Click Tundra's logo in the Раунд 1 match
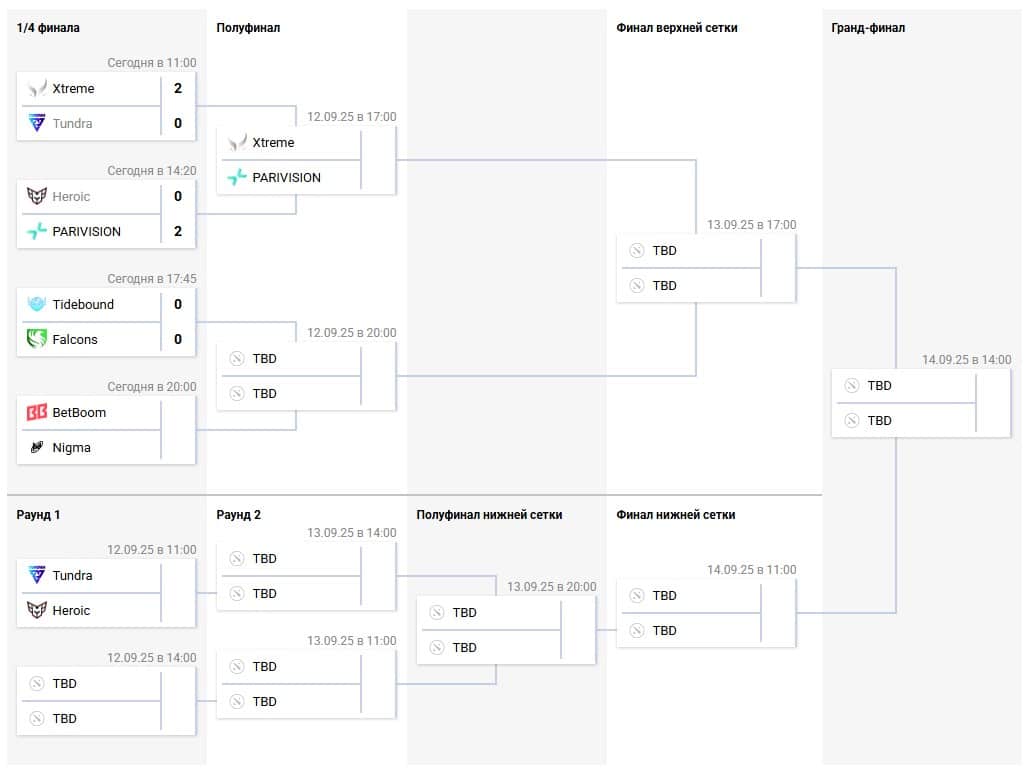1033x774 pixels. 37,575
